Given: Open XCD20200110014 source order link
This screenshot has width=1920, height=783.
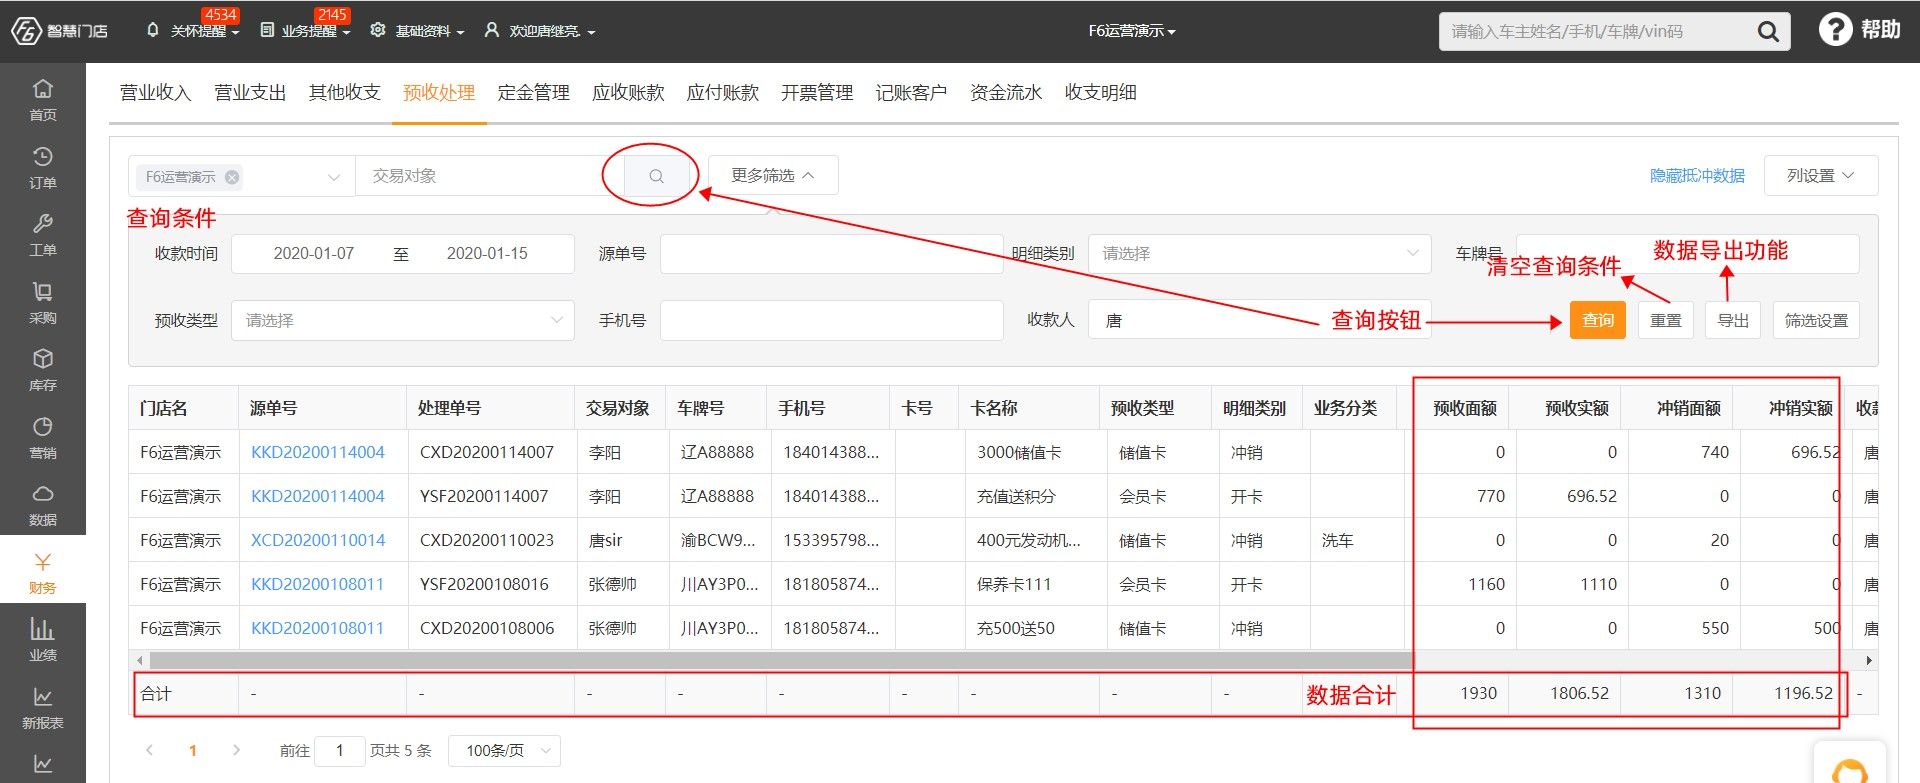Looking at the screenshot, I should click(x=318, y=540).
